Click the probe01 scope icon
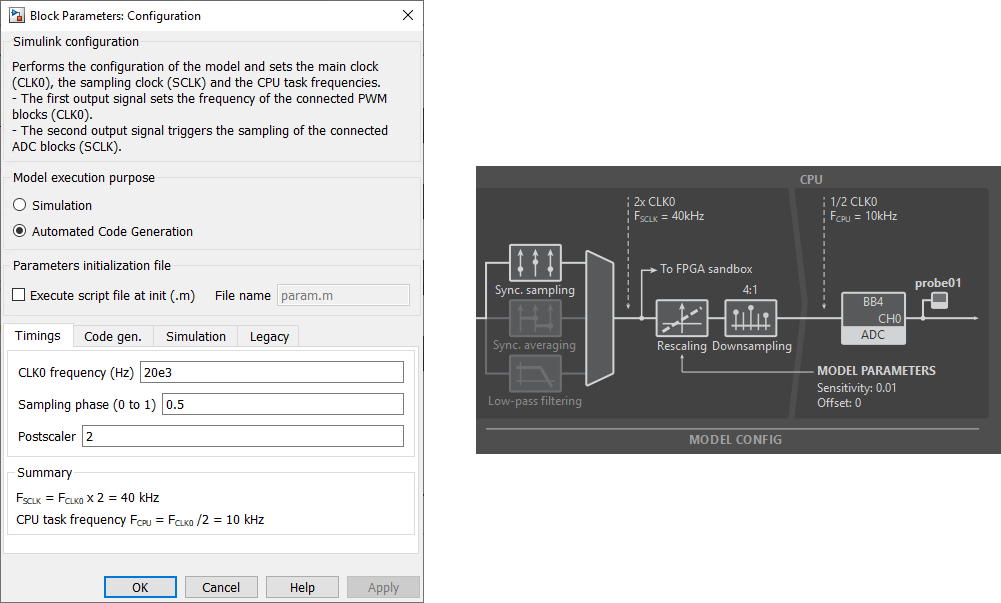This screenshot has height=603, width=1001. [x=939, y=301]
